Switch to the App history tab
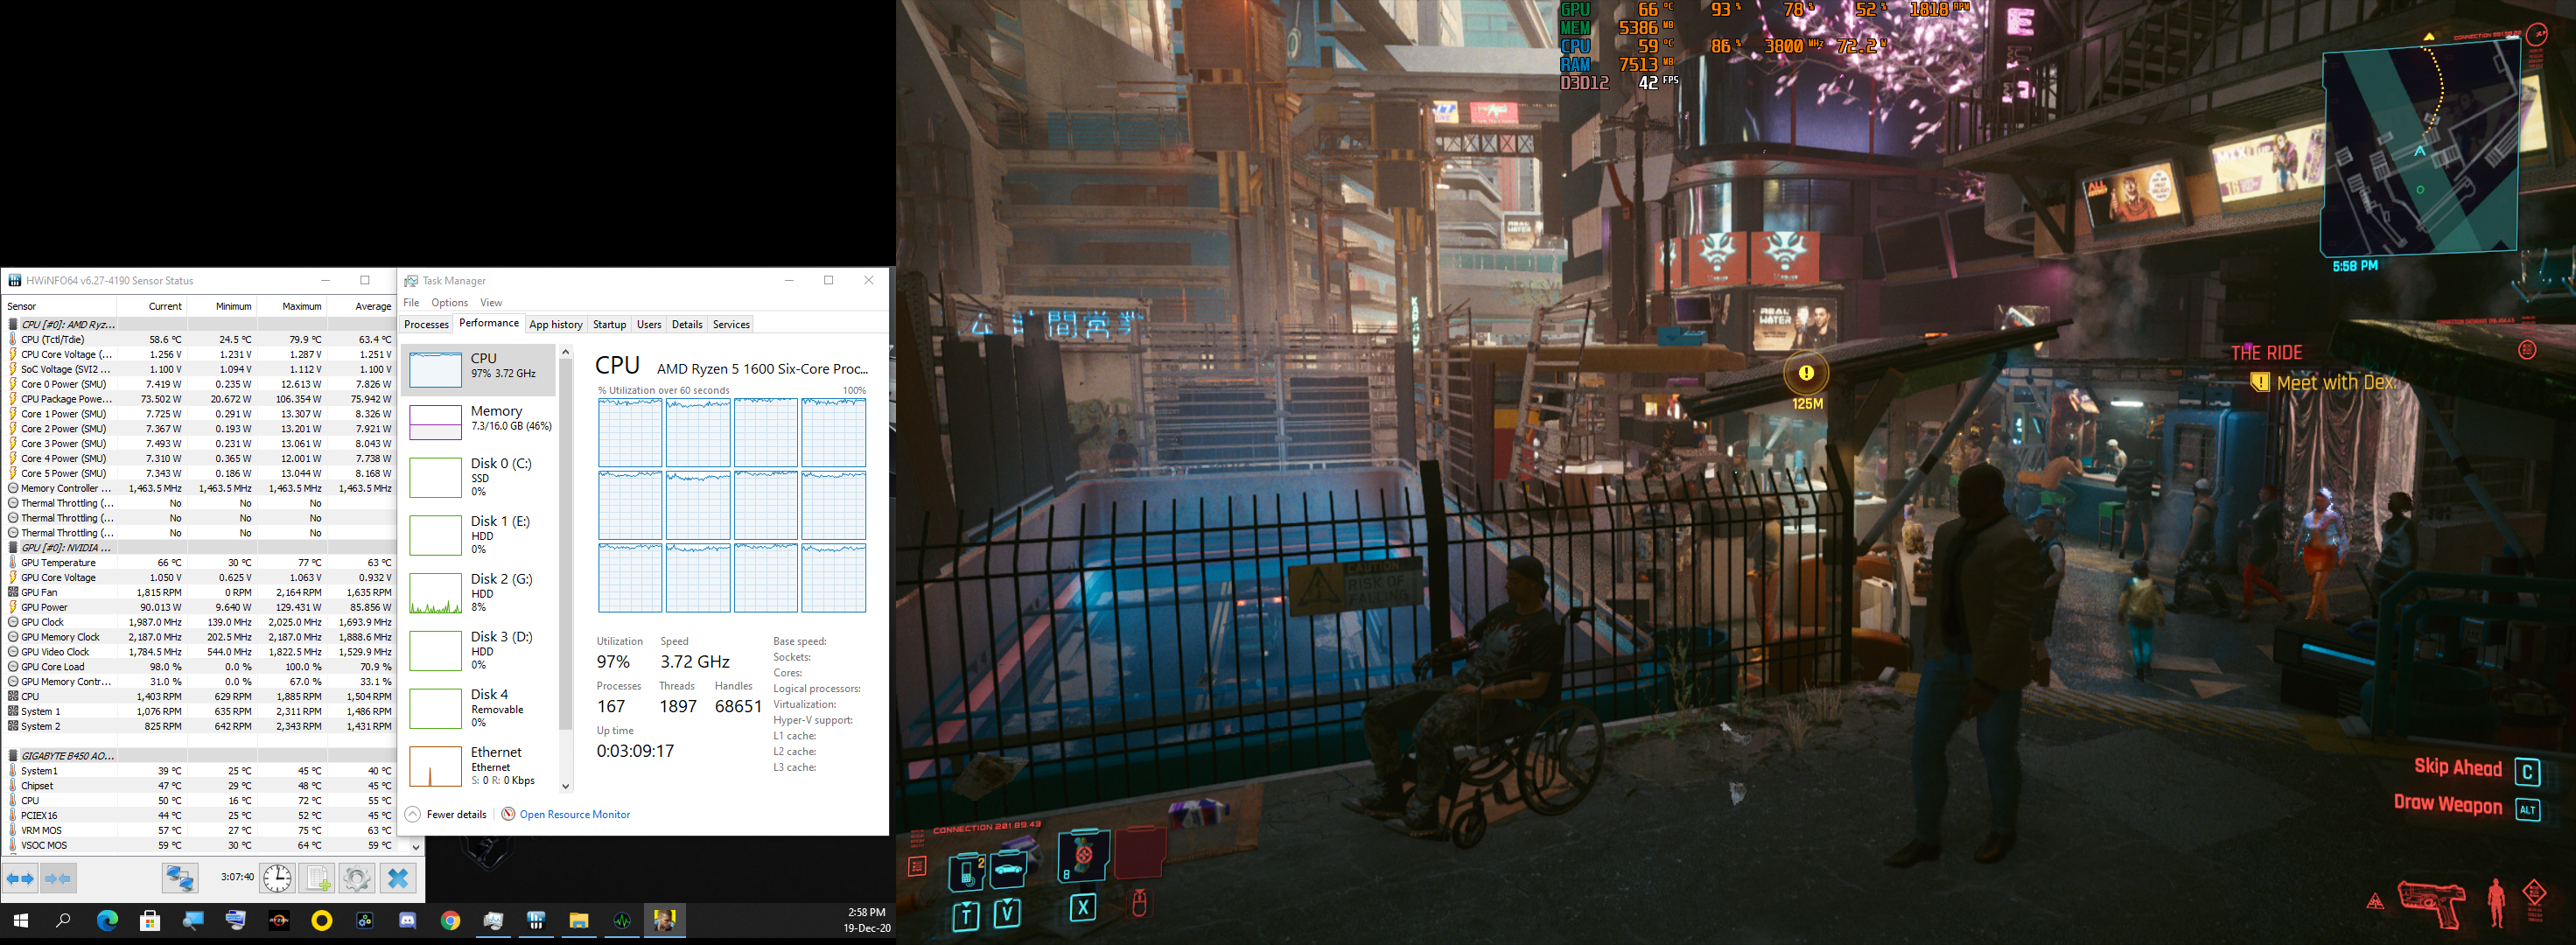 coord(555,324)
